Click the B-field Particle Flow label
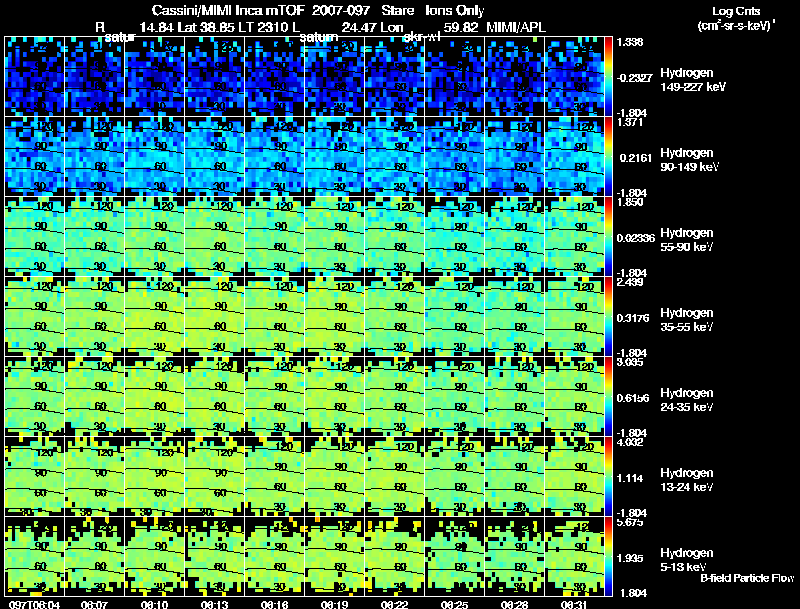This screenshot has width=800, height=609. point(747,578)
